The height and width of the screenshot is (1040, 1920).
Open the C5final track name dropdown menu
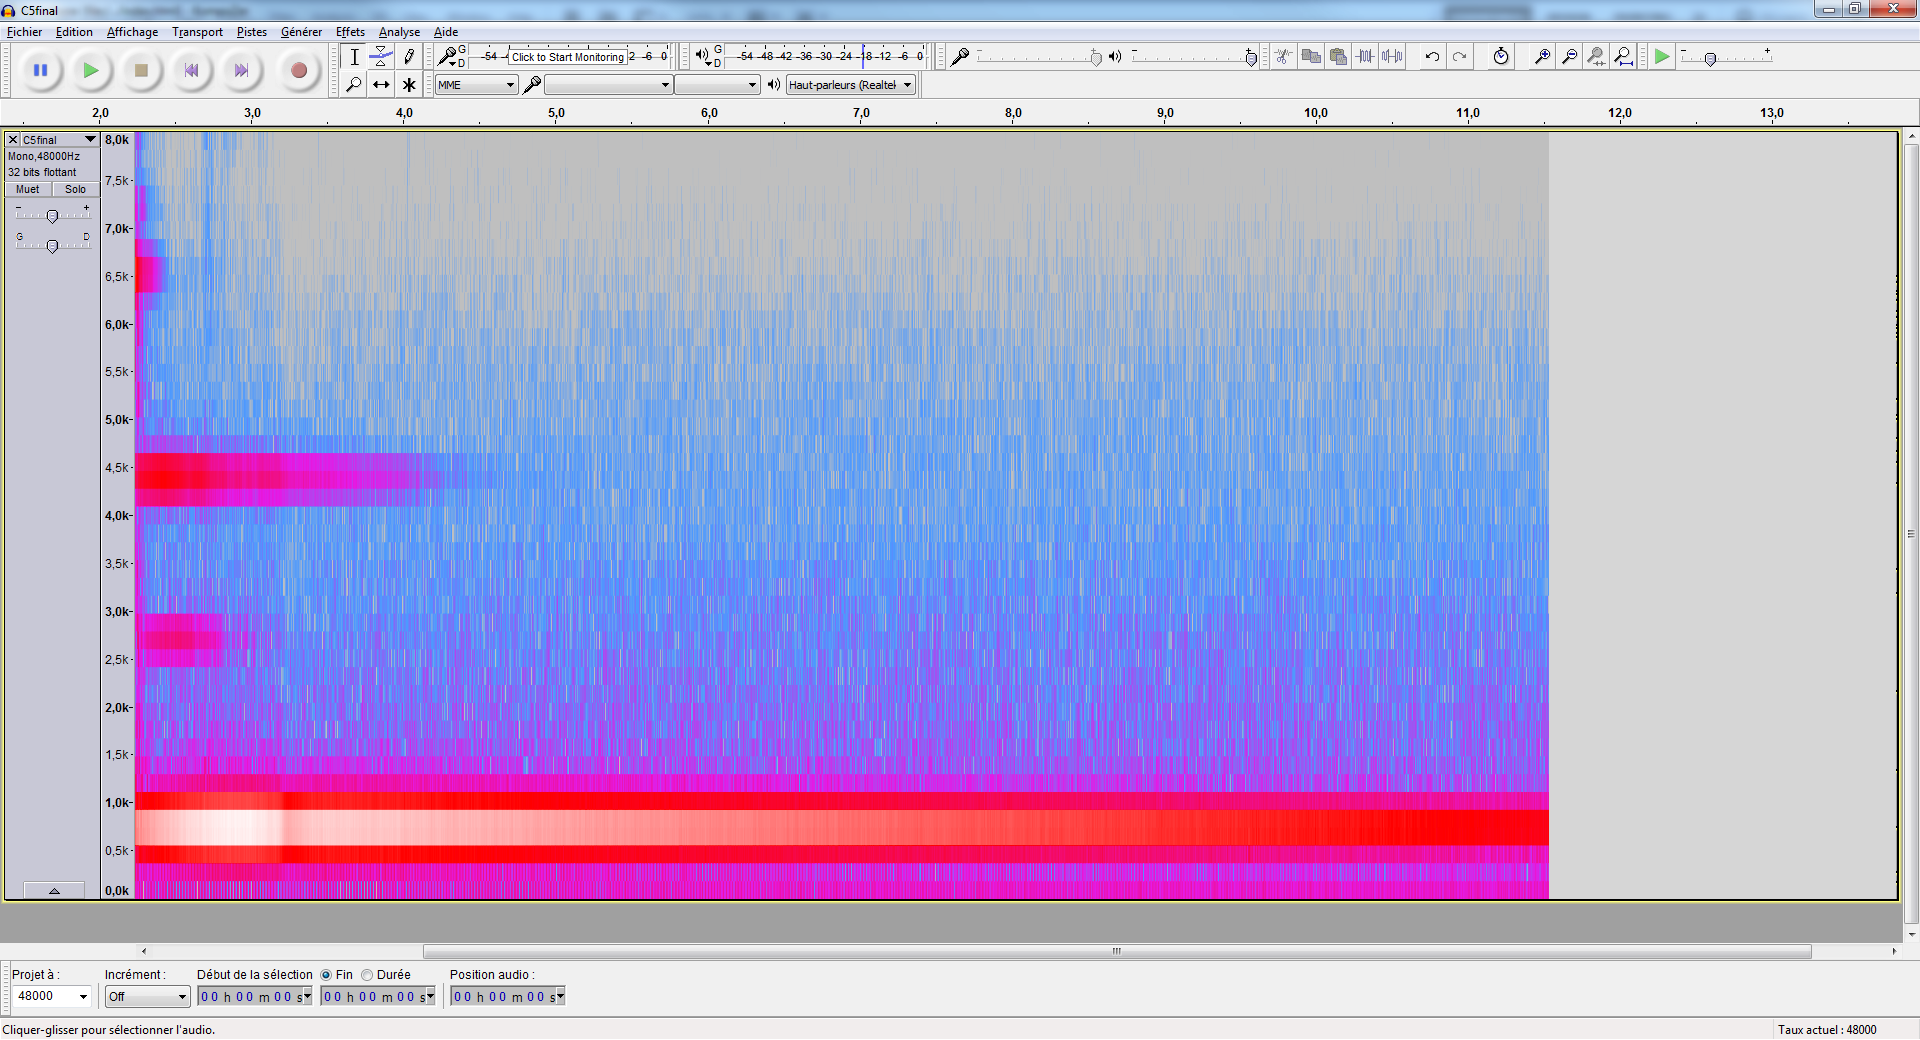59,140
